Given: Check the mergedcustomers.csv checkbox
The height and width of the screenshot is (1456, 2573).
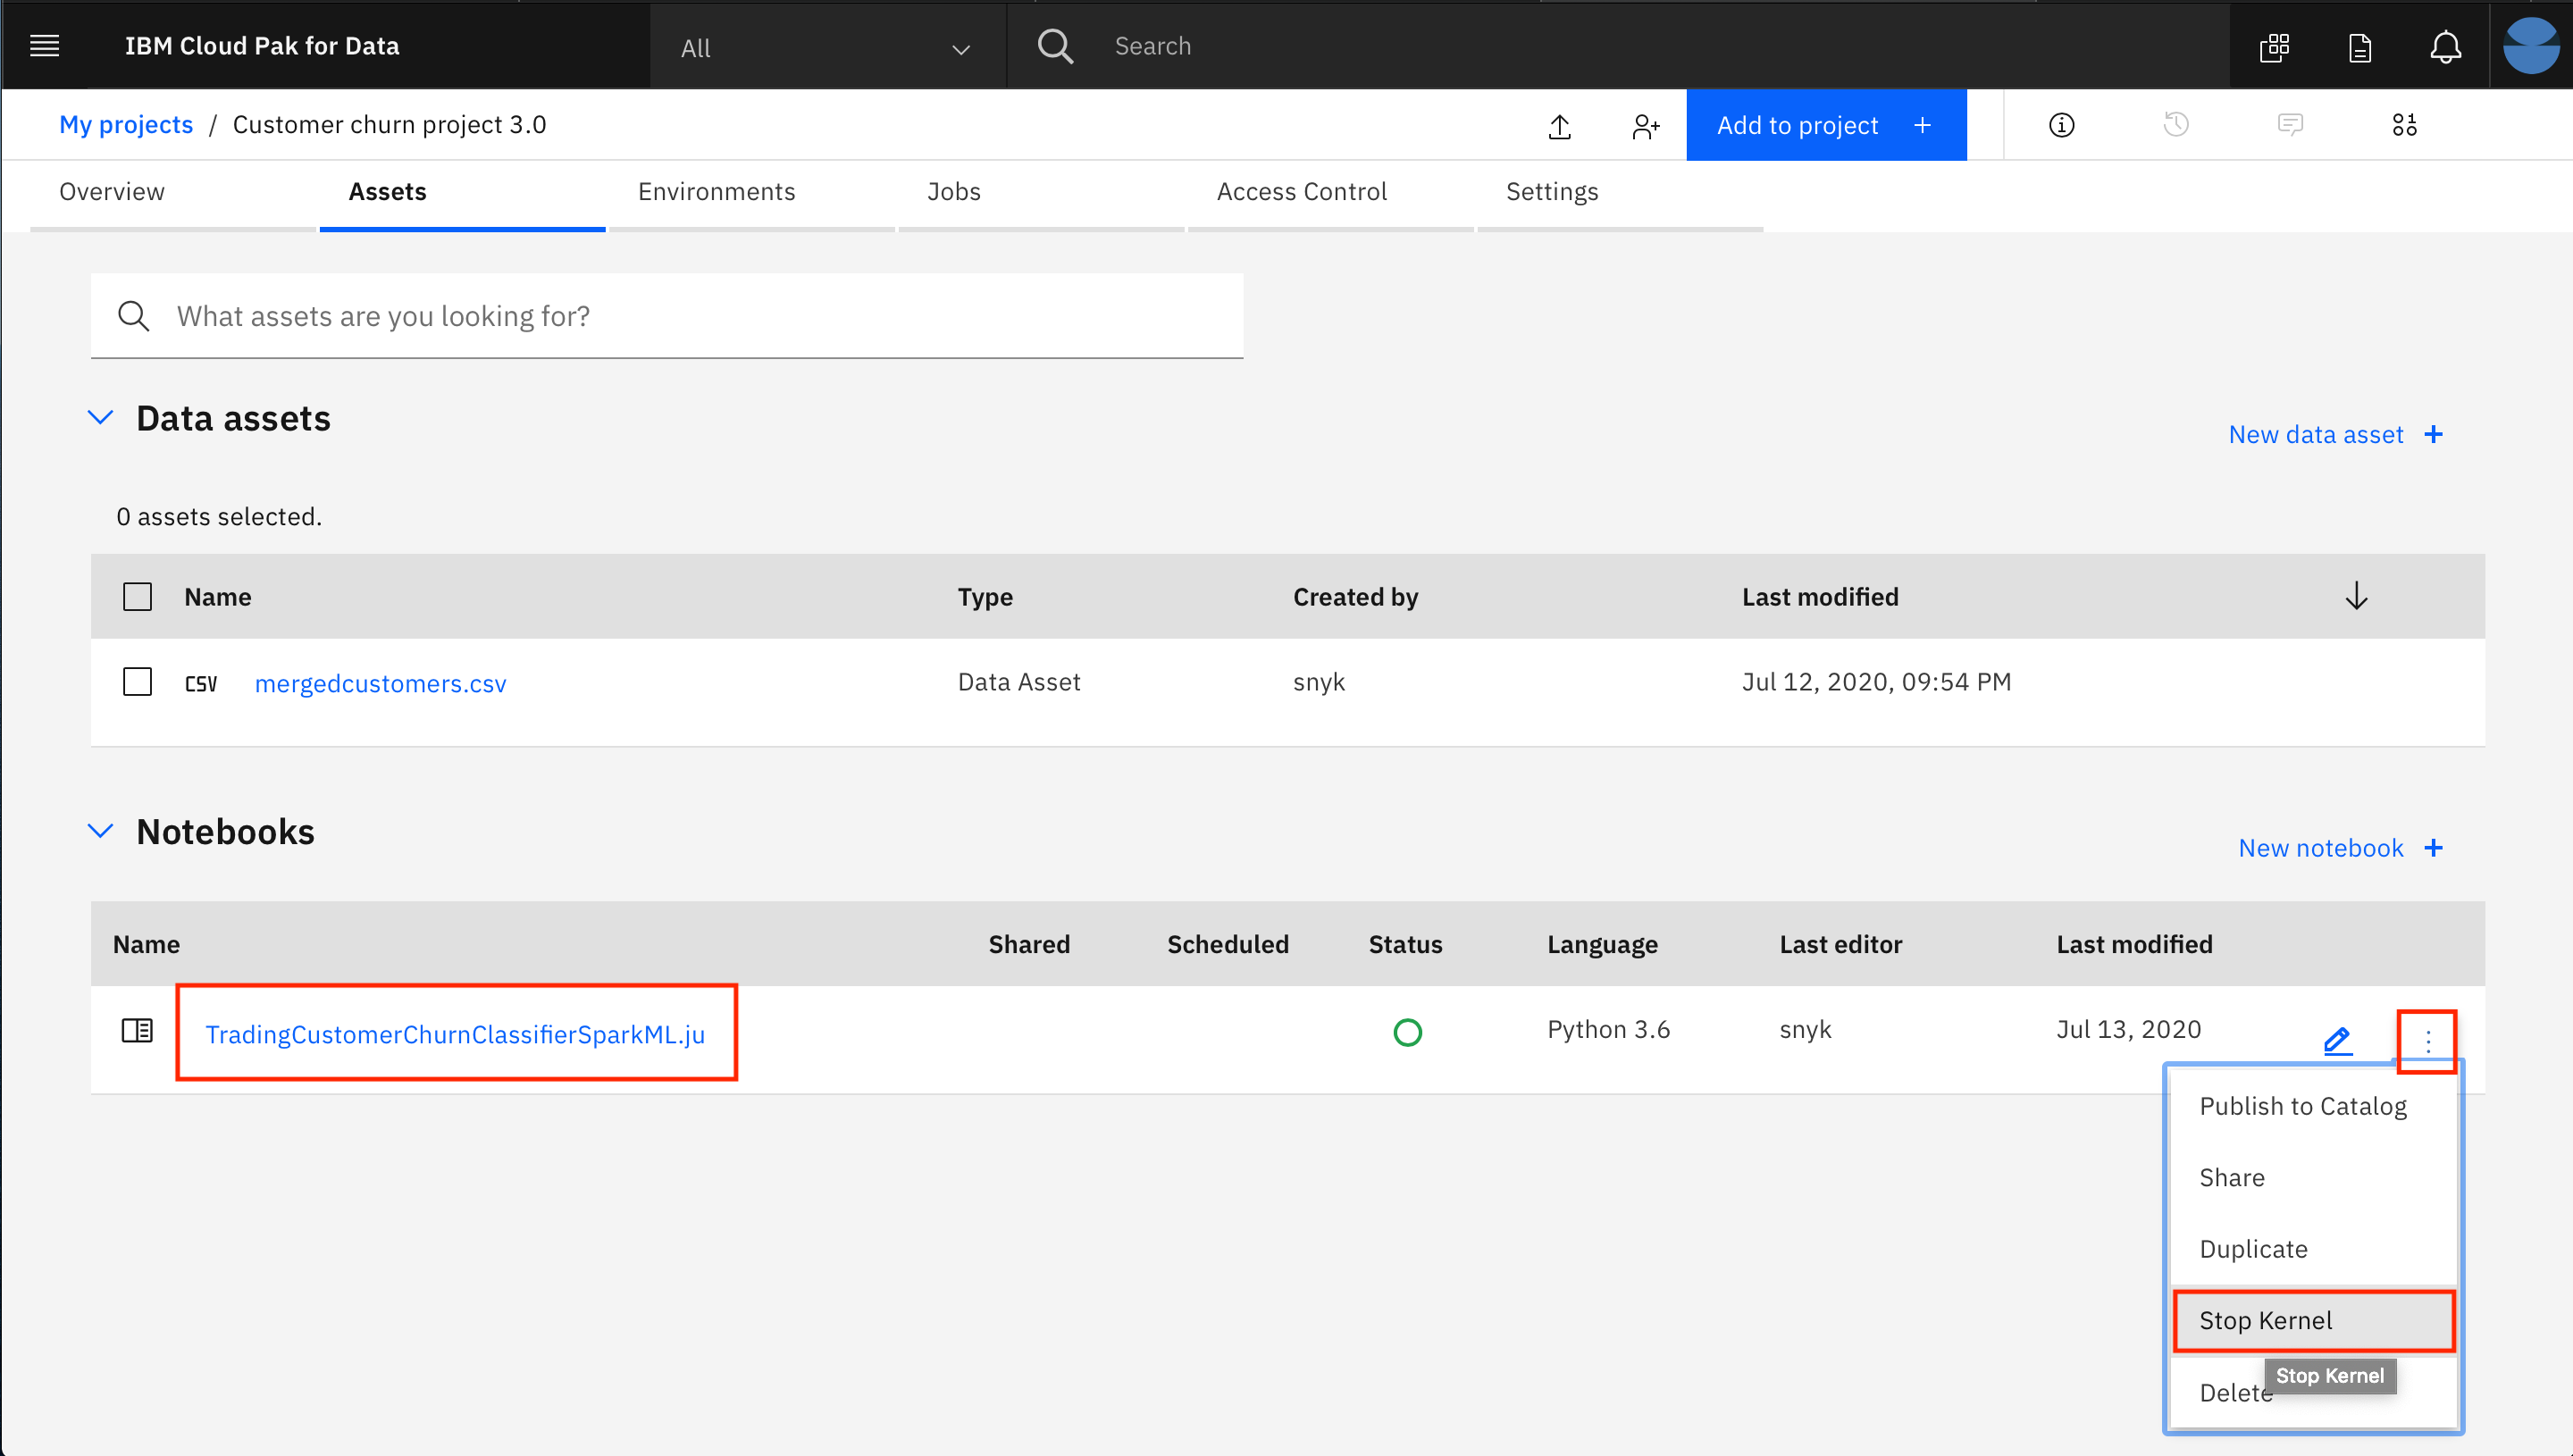Looking at the screenshot, I should pos(138,682).
